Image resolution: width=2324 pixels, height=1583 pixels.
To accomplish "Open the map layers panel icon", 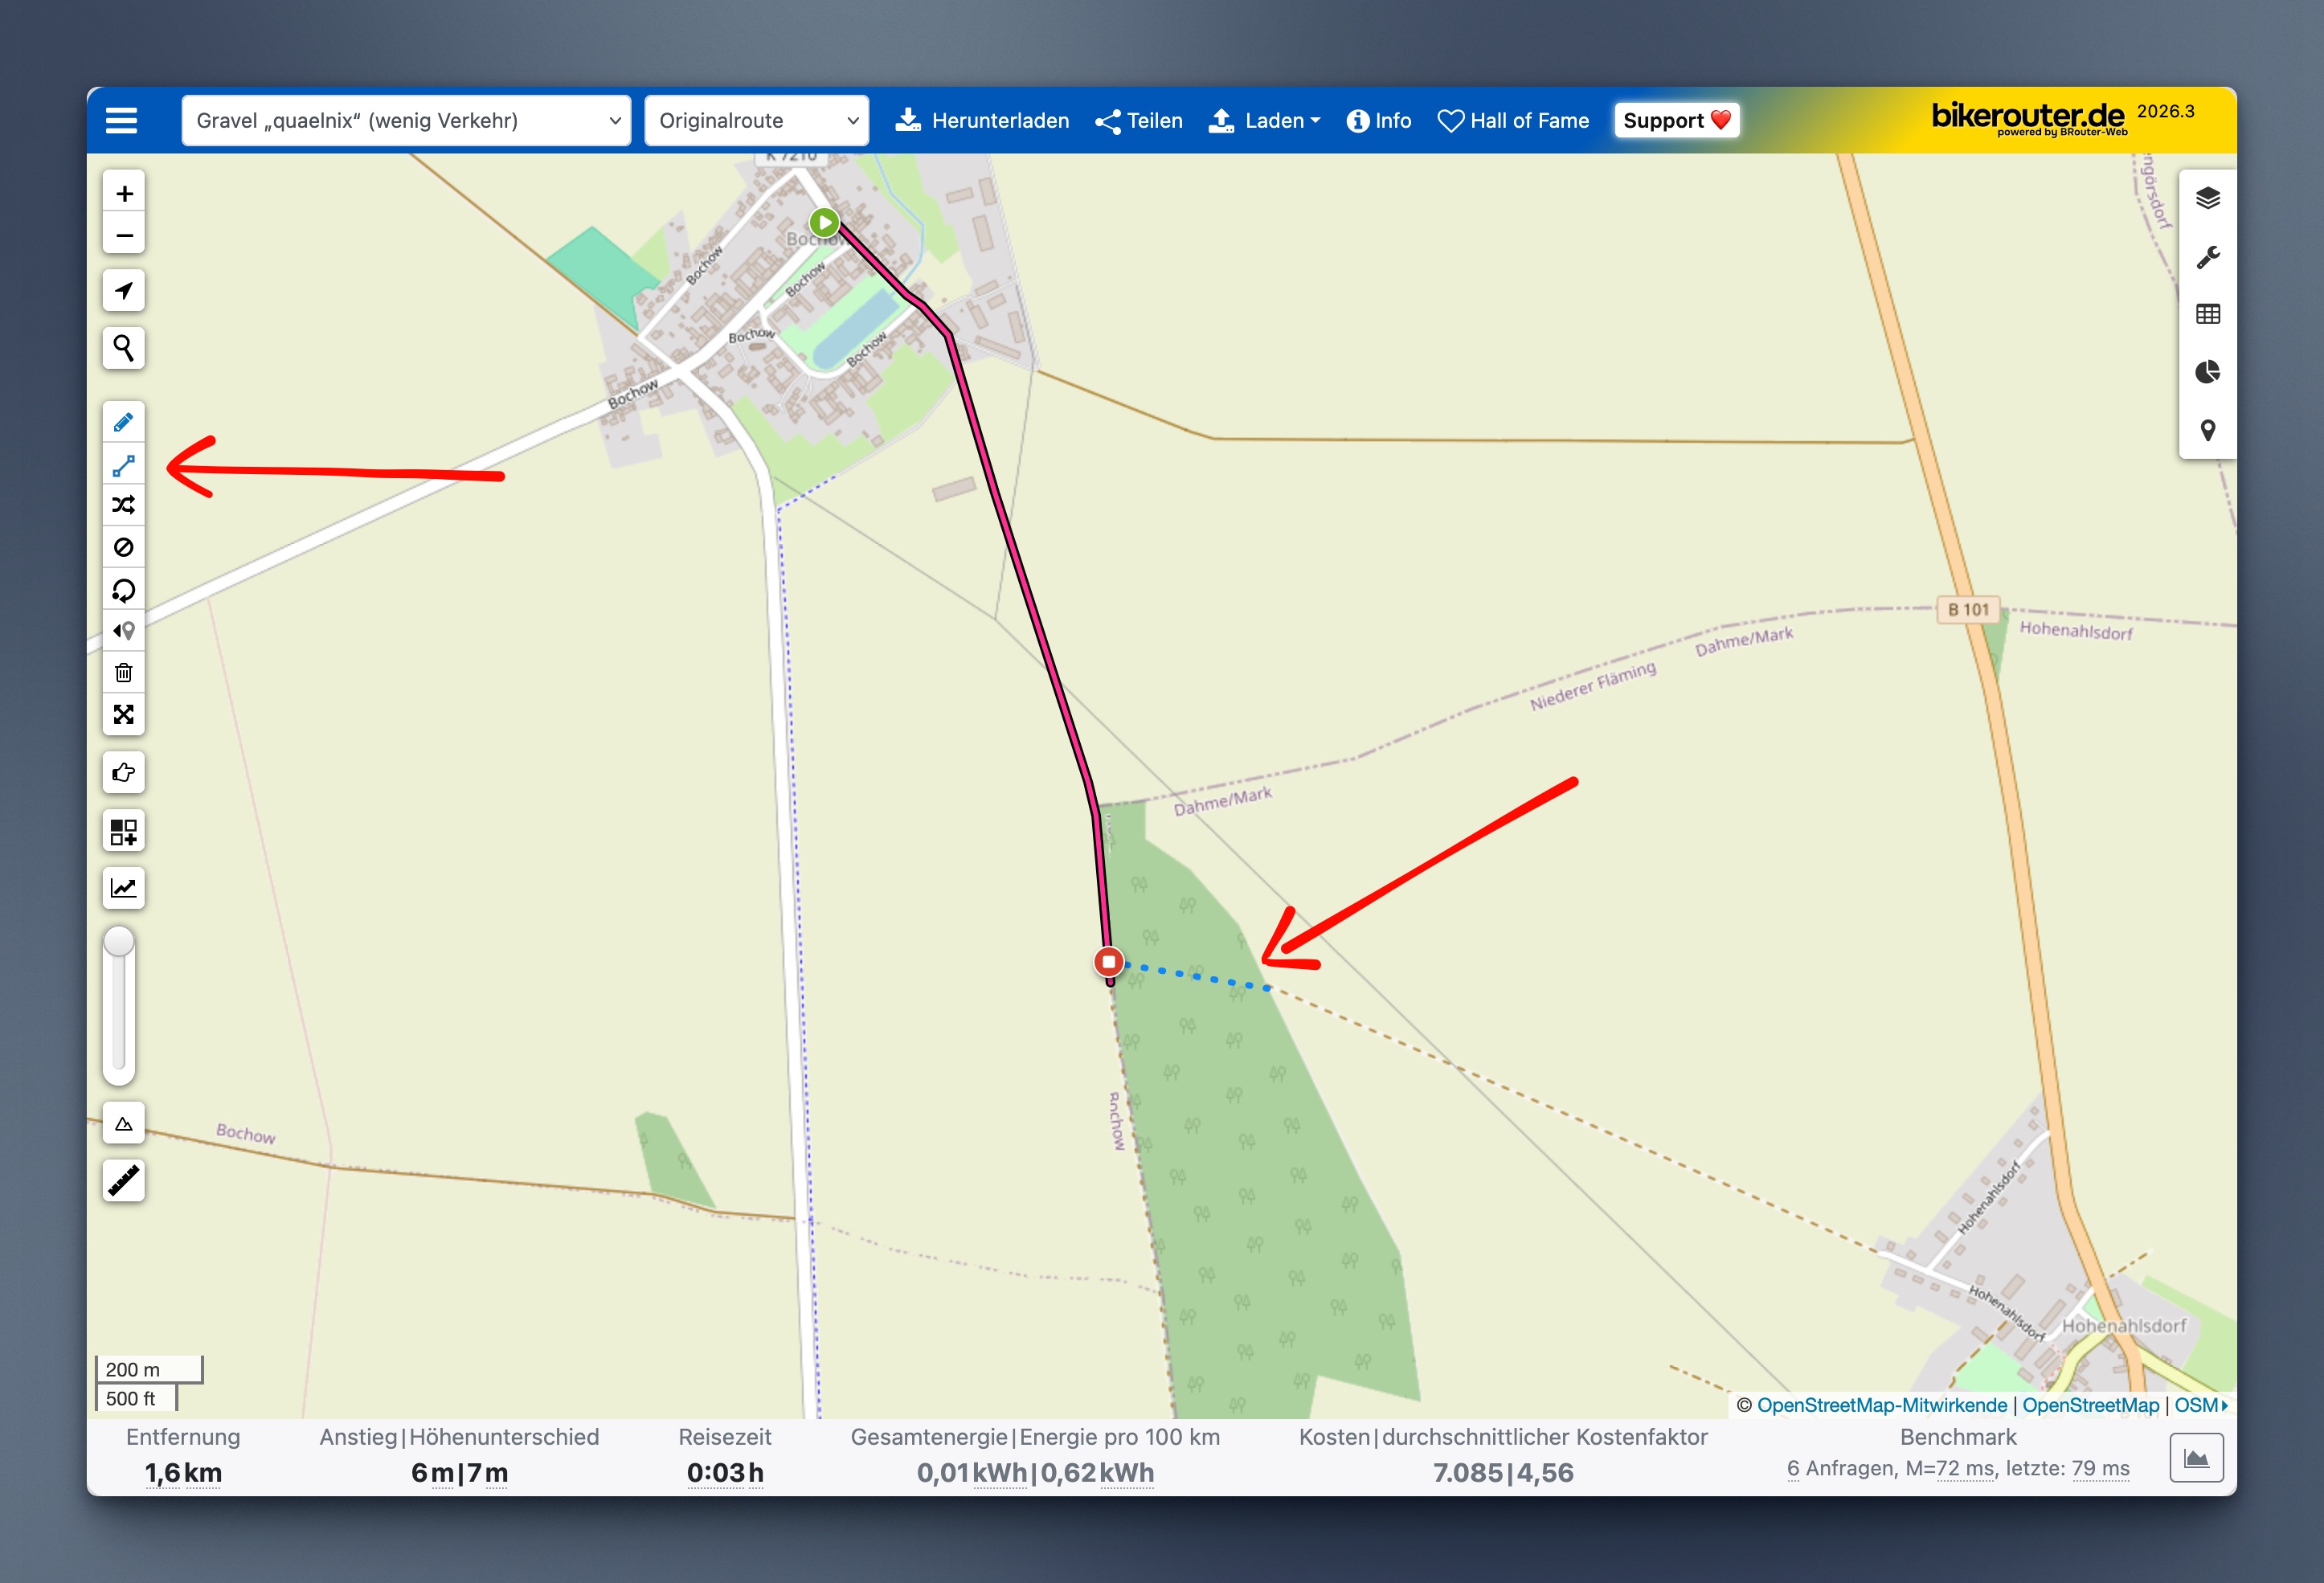I will tap(2207, 198).
